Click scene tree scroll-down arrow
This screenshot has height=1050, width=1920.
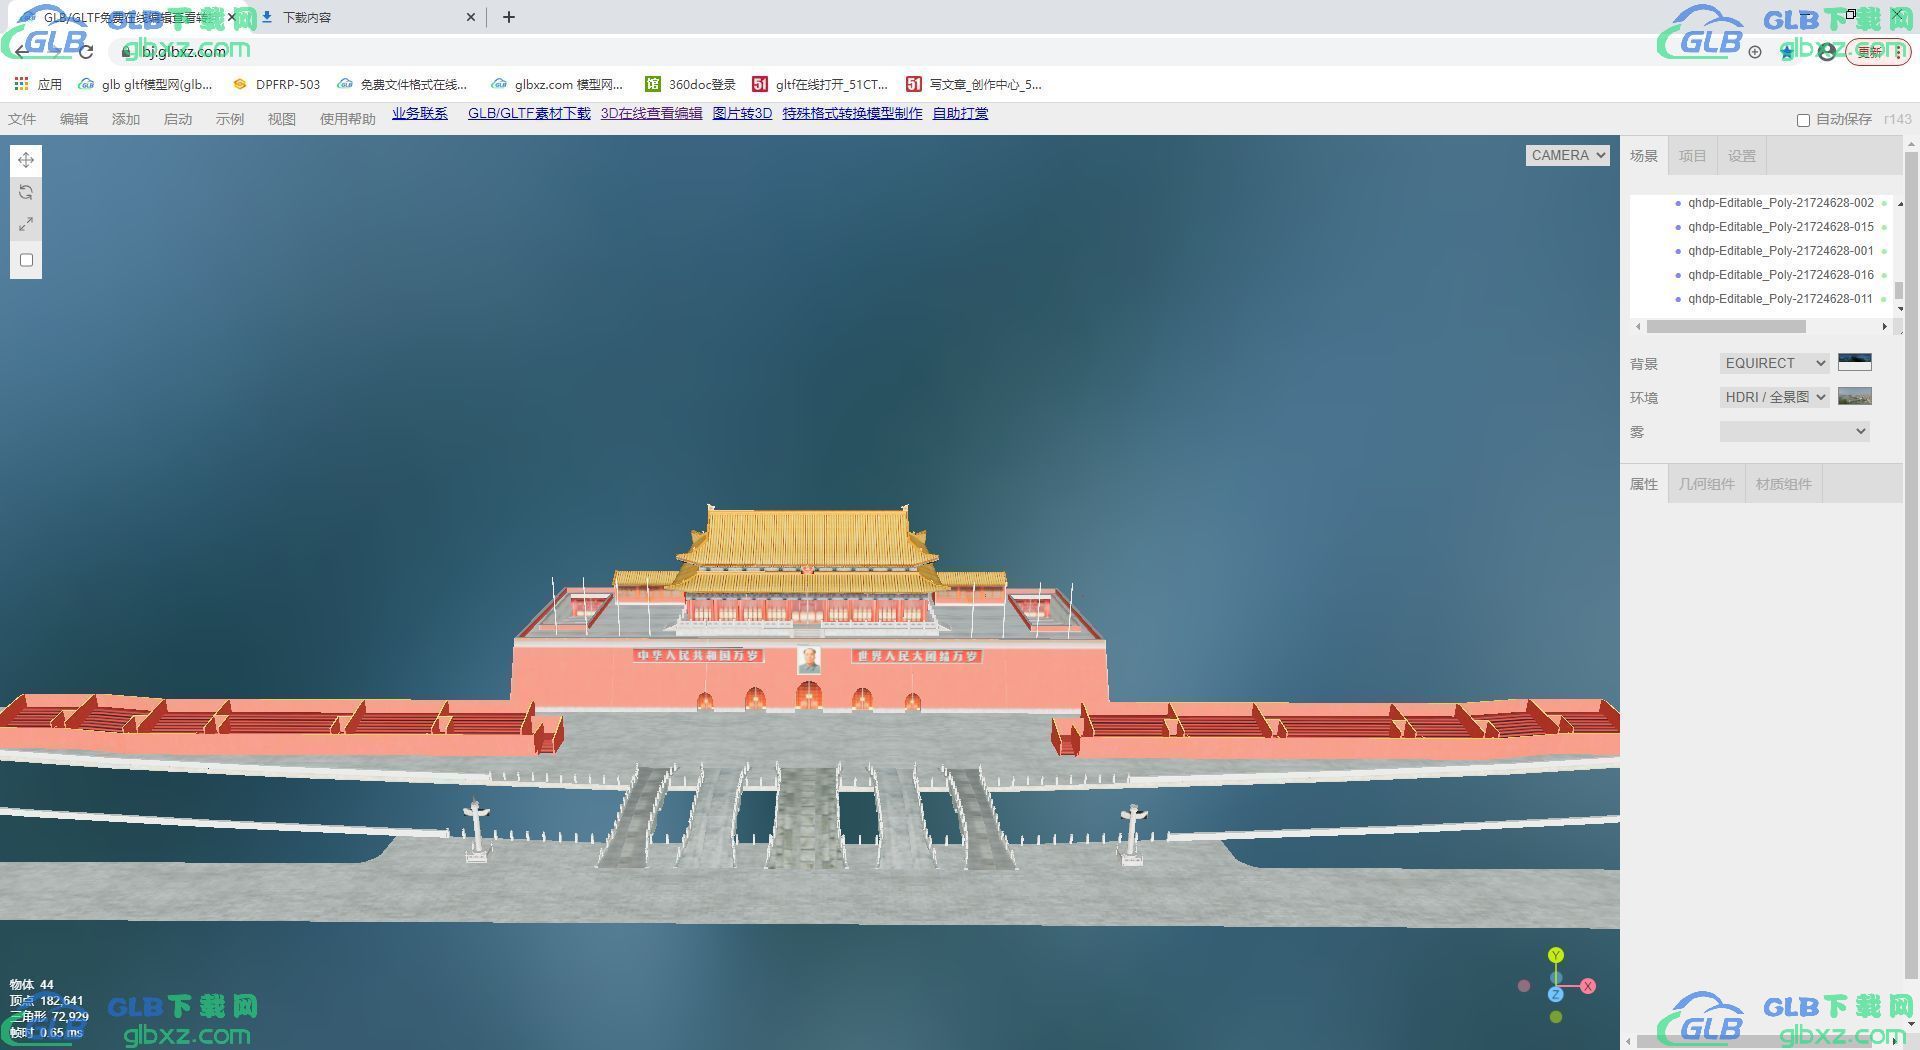coord(1899,310)
